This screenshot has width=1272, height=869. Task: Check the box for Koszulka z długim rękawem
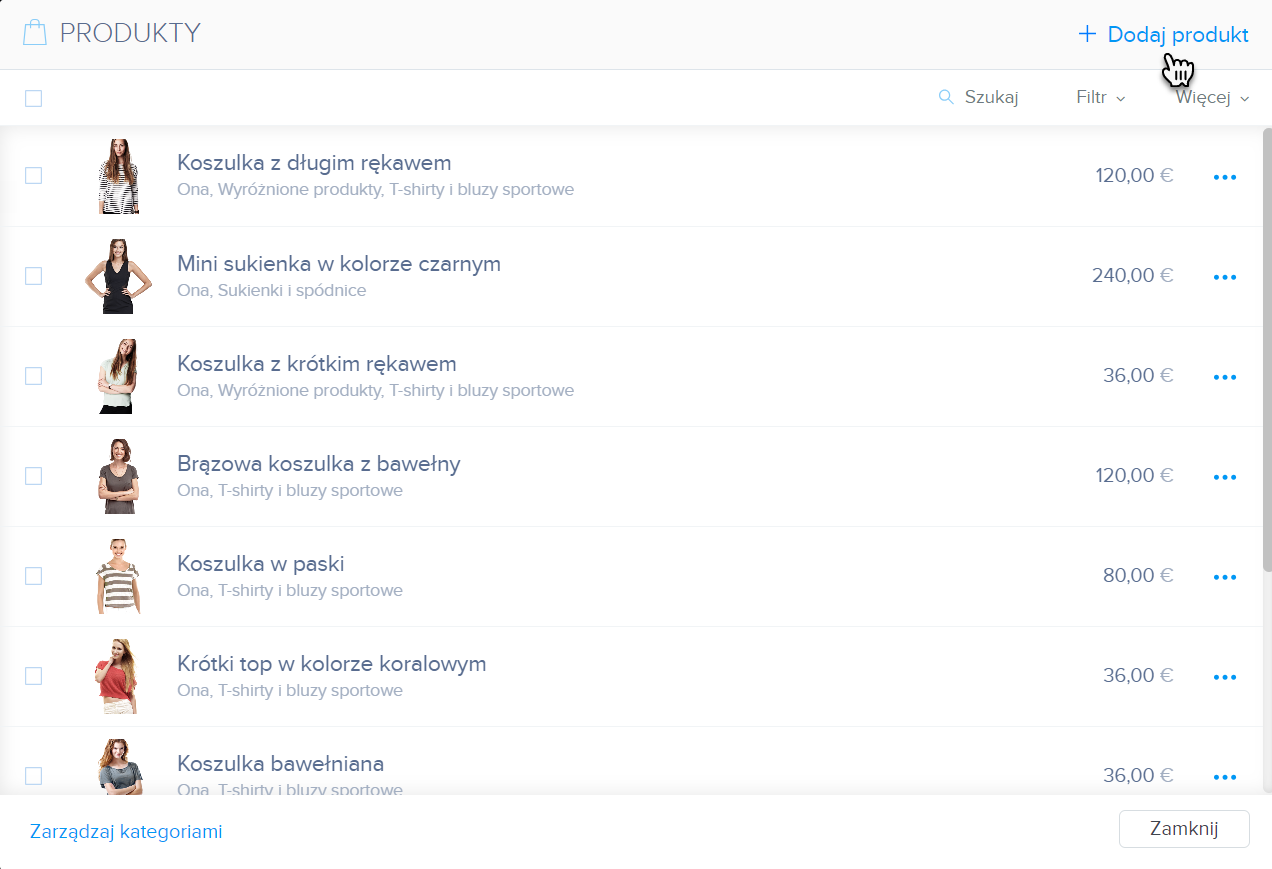click(33, 176)
